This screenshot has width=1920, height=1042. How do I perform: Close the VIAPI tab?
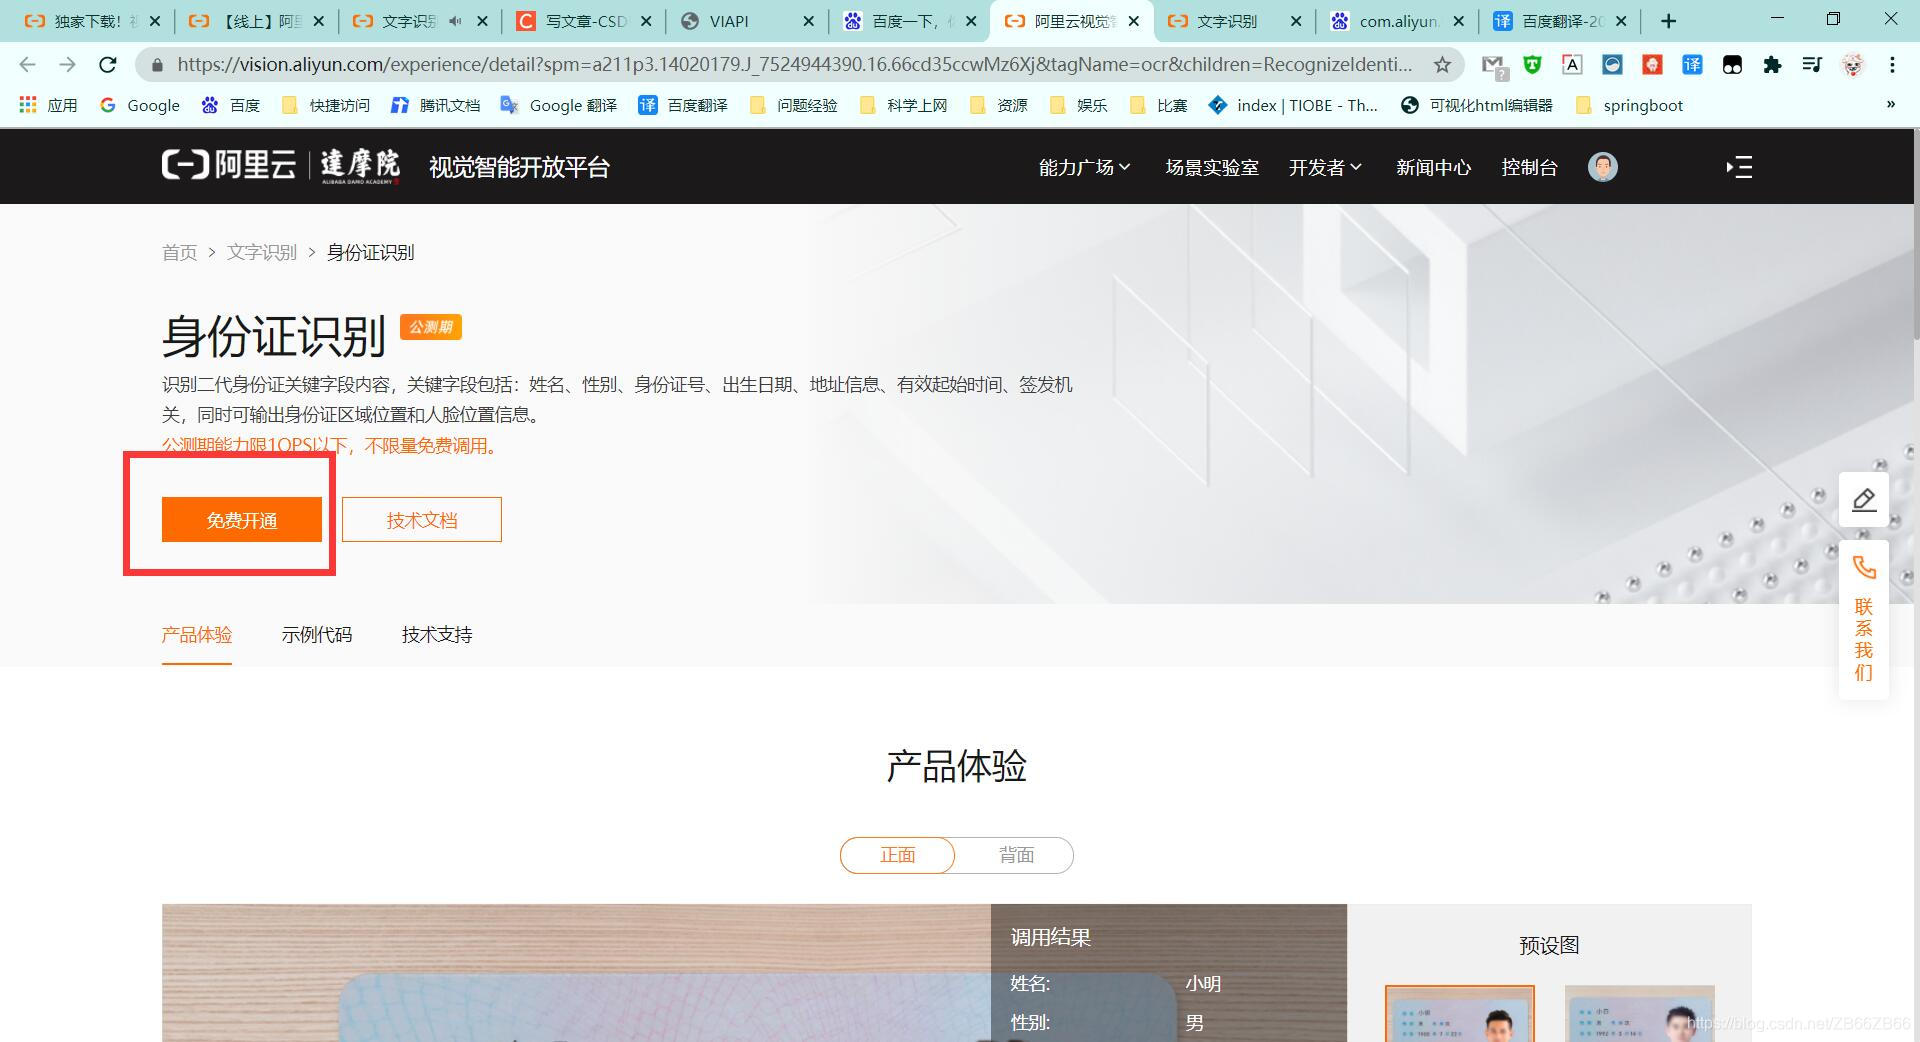click(x=809, y=21)
